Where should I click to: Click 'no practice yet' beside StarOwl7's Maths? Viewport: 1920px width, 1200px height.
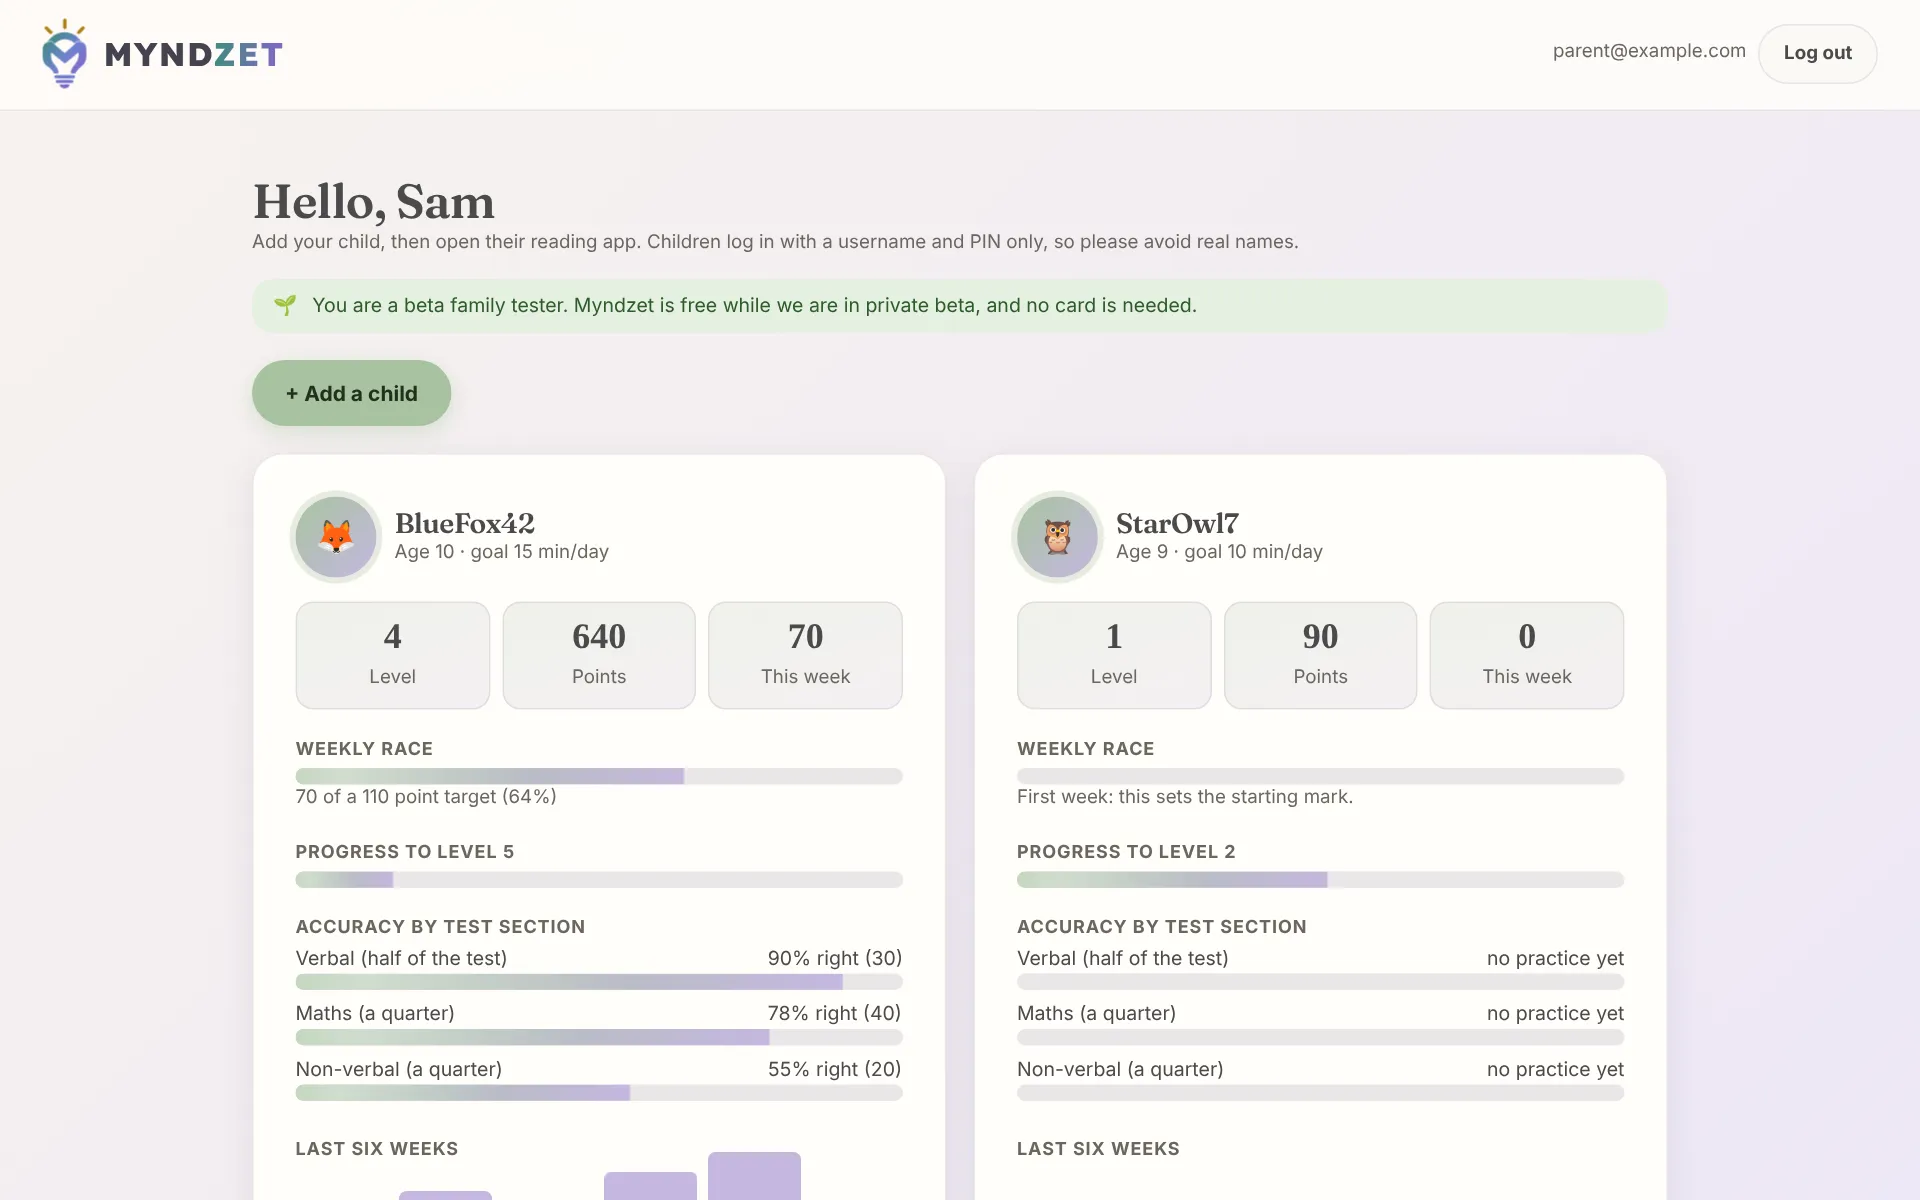tap(1555, 1013)
